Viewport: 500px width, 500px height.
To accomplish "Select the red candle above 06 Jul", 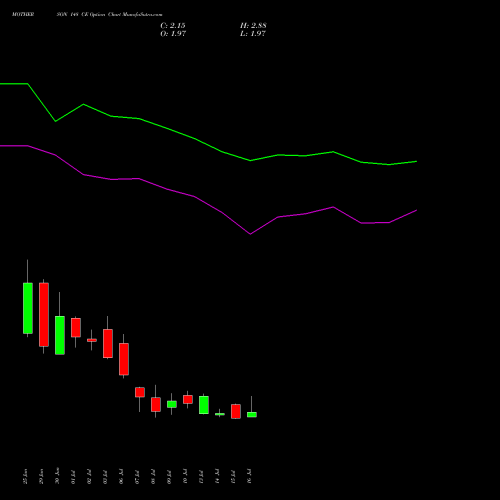I will (x=124, y=359).
